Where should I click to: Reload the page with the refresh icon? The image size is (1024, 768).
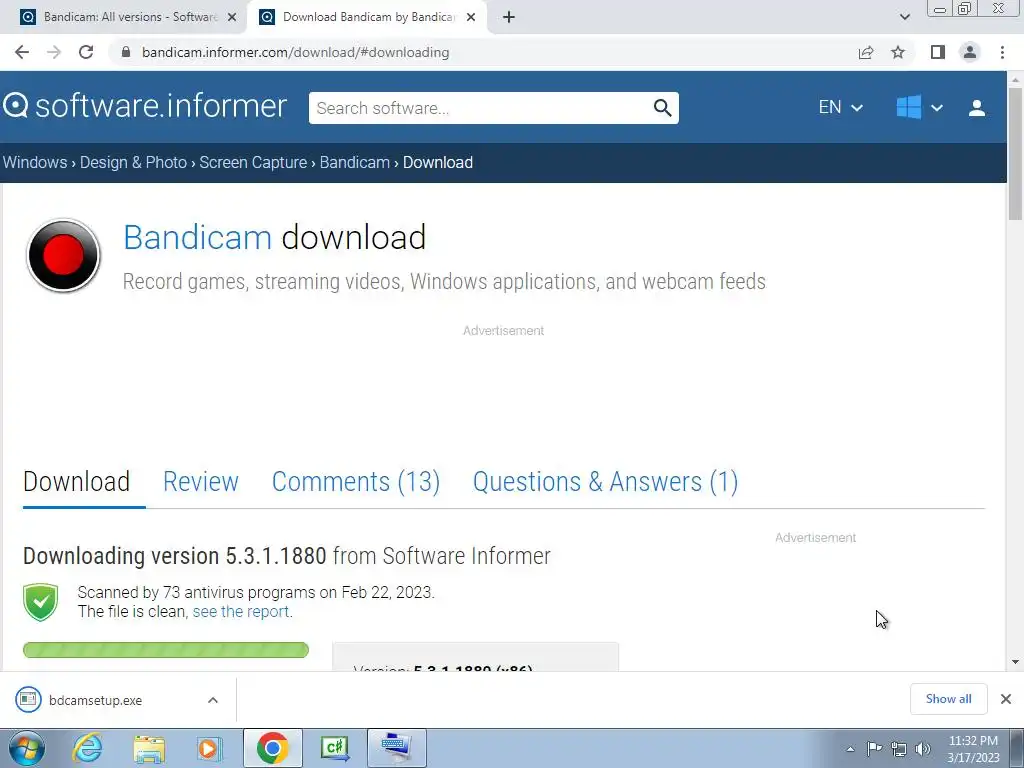pos(86,52)
